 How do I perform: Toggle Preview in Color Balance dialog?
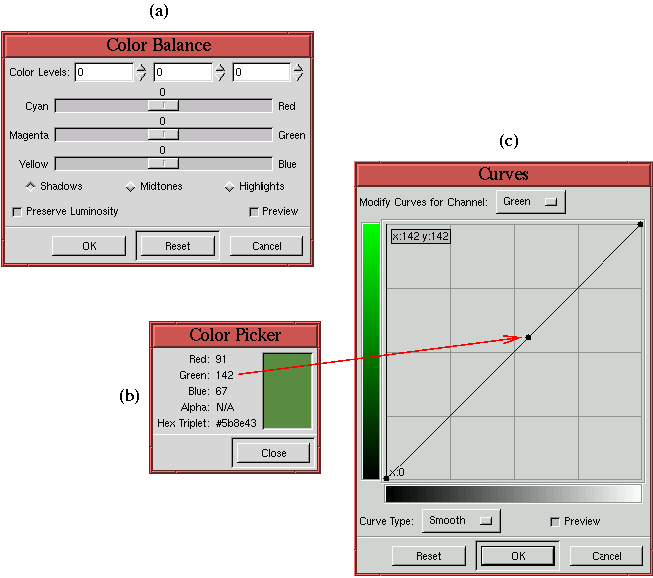pyautogui.click(x=254, y=212)
